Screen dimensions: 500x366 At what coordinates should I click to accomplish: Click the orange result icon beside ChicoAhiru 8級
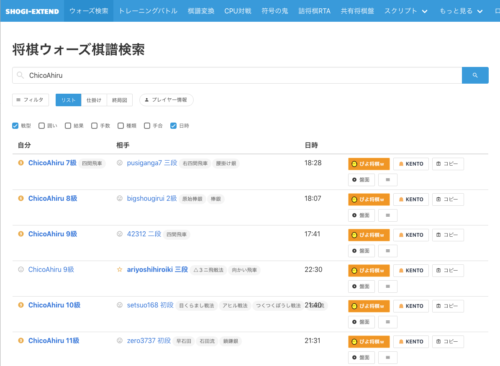click(x=21, y=198)
